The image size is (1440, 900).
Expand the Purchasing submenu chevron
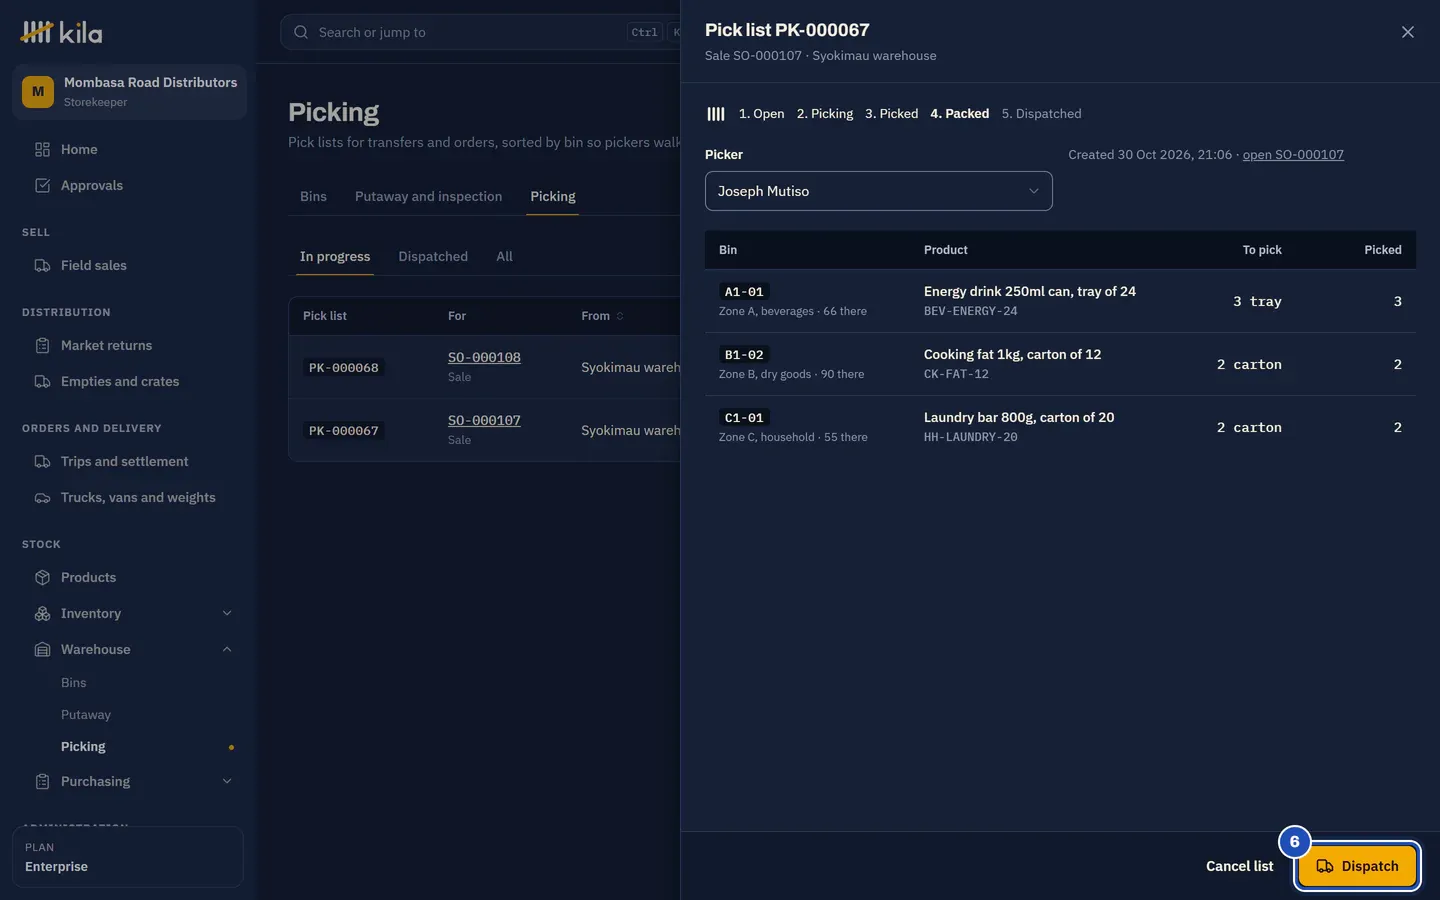click(227, 782)
